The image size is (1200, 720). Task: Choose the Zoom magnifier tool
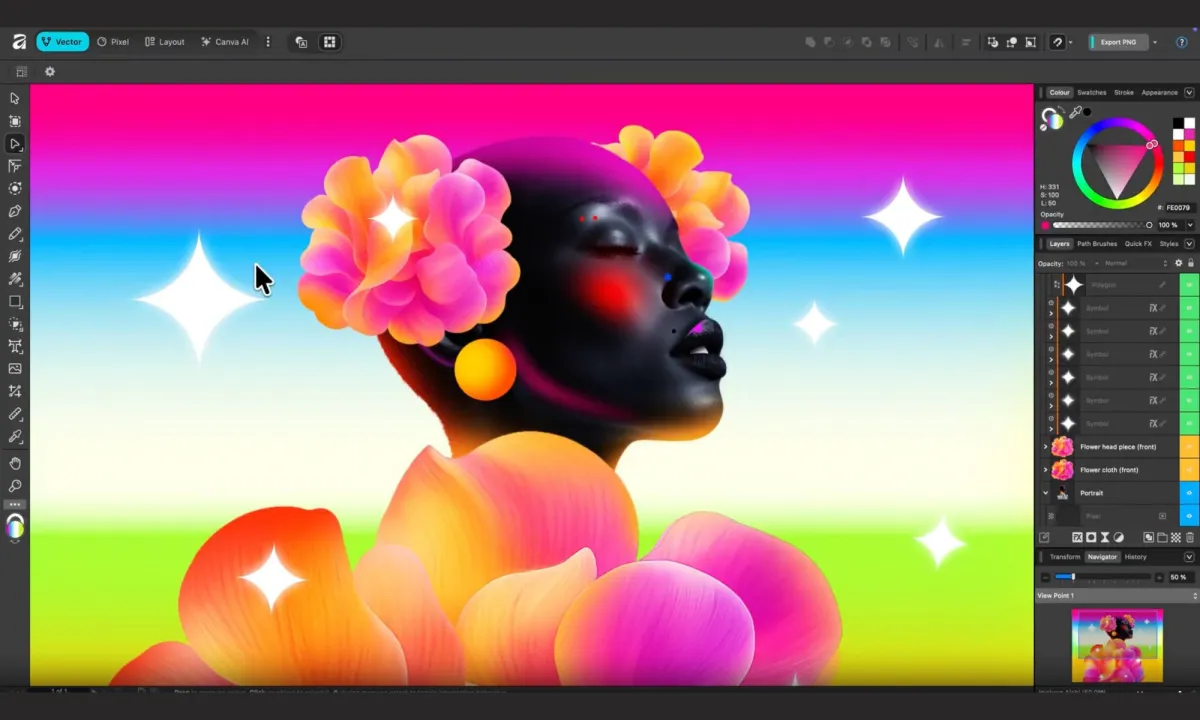(15, 486)
